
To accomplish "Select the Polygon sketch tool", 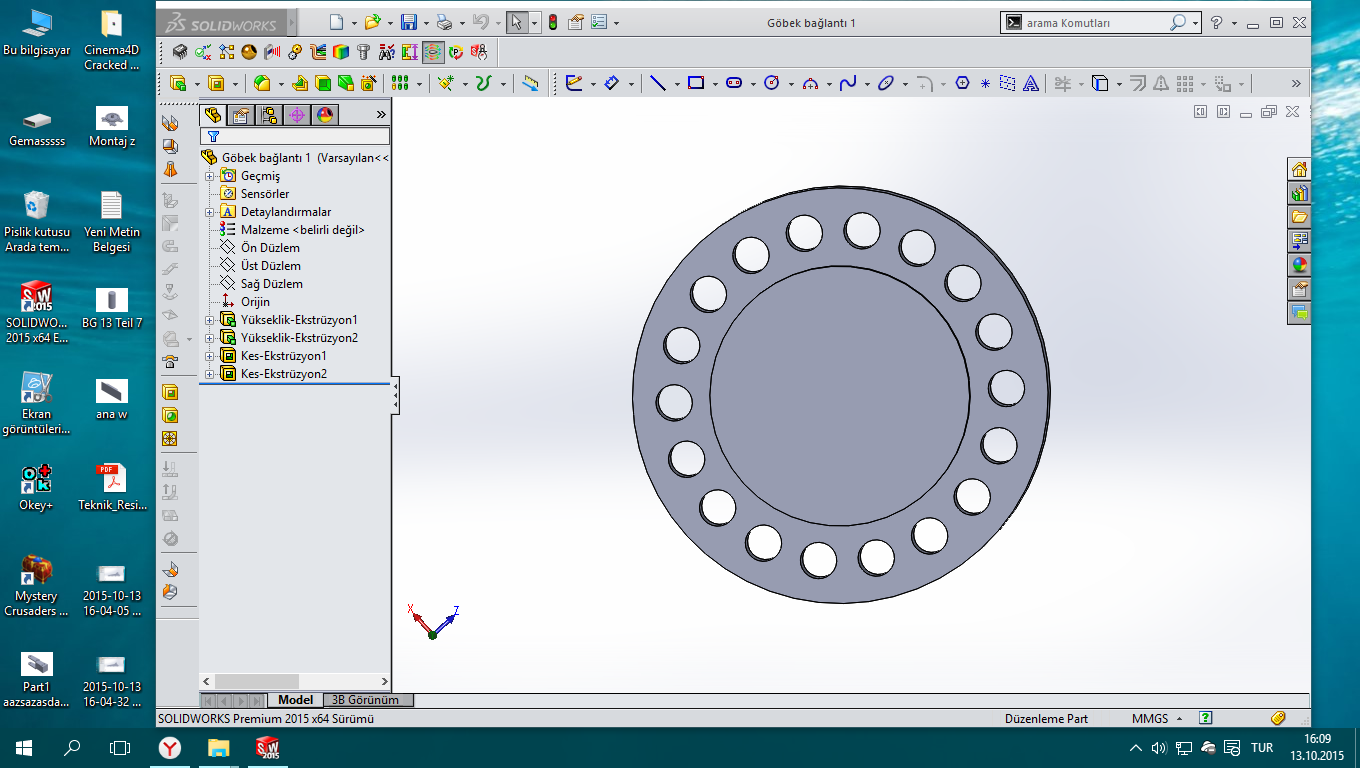I will 962,84.
